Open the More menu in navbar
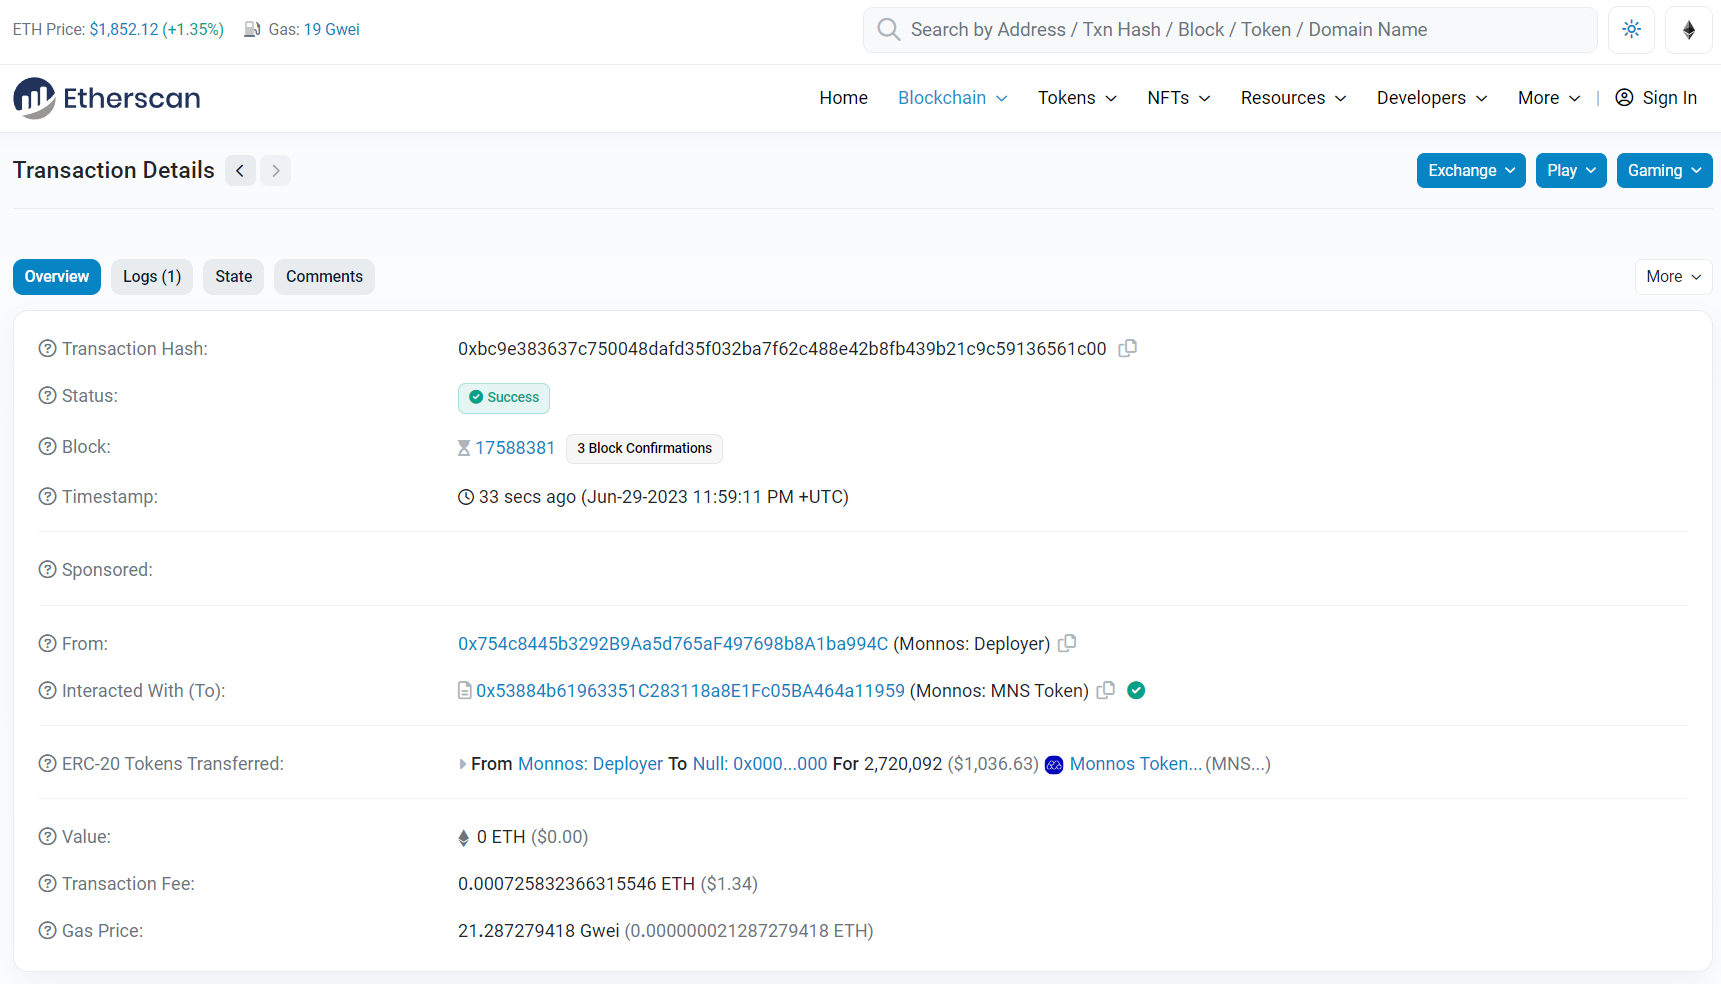The image size is (1721, 984). point(1549,97)
